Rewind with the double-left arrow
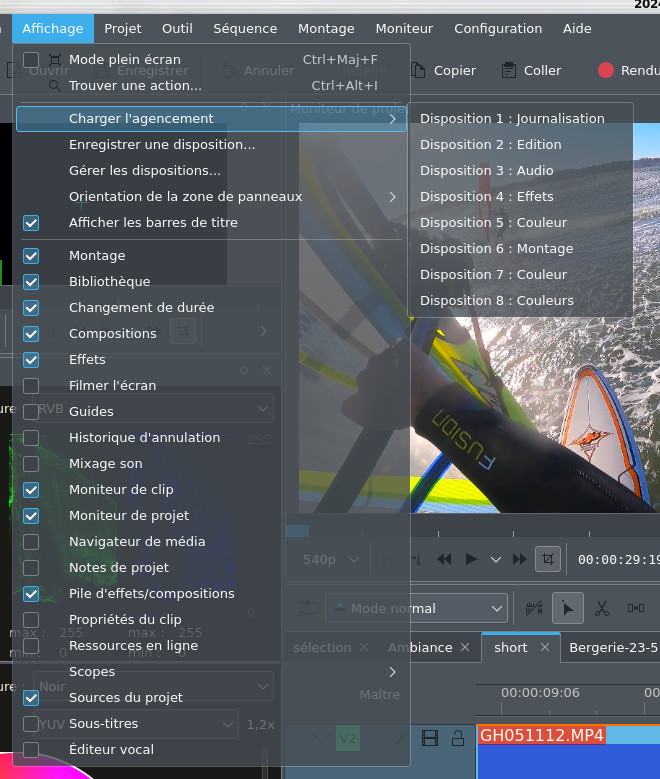Image resolution: width=660 pixels, height=779 pixels. tap(444, 559)
